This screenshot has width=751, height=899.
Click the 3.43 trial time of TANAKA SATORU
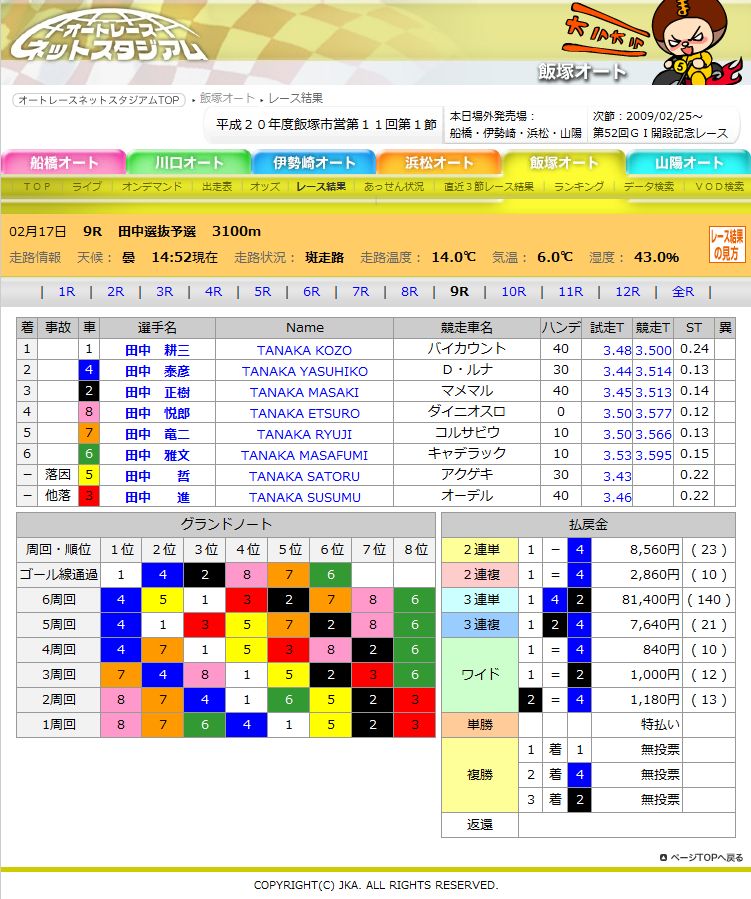617,476
